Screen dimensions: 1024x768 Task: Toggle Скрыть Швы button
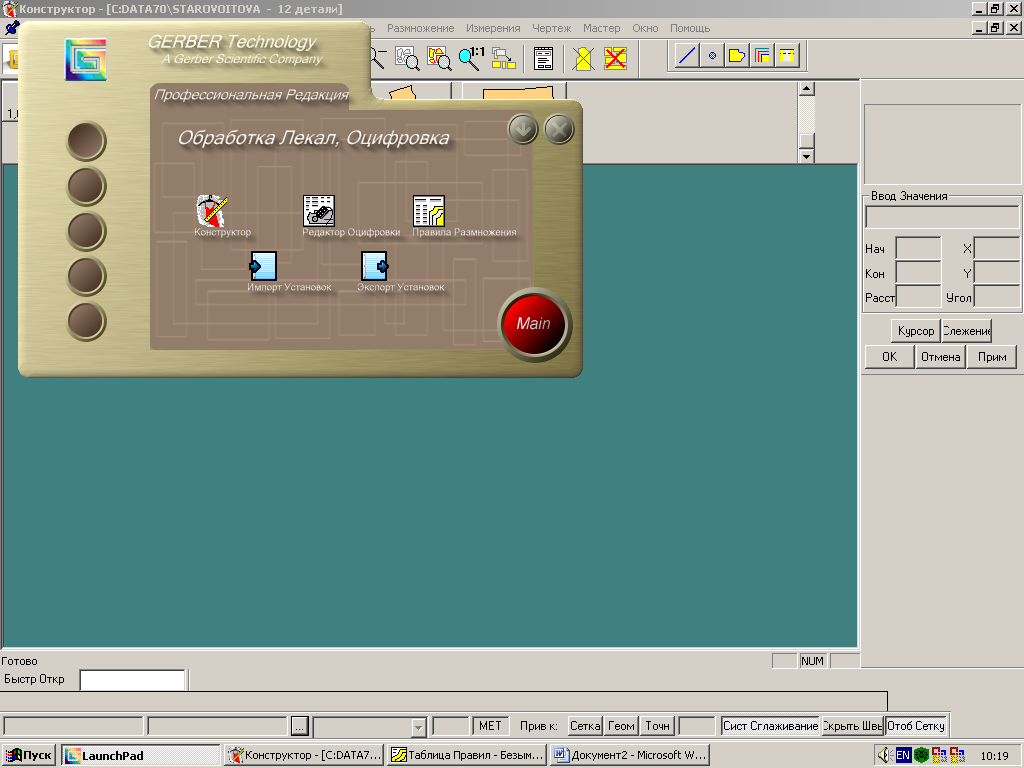coord(852,726)
